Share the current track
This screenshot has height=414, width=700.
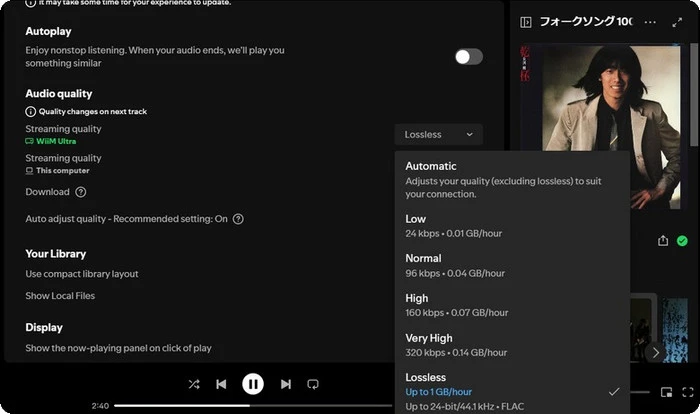coord(663,241)
